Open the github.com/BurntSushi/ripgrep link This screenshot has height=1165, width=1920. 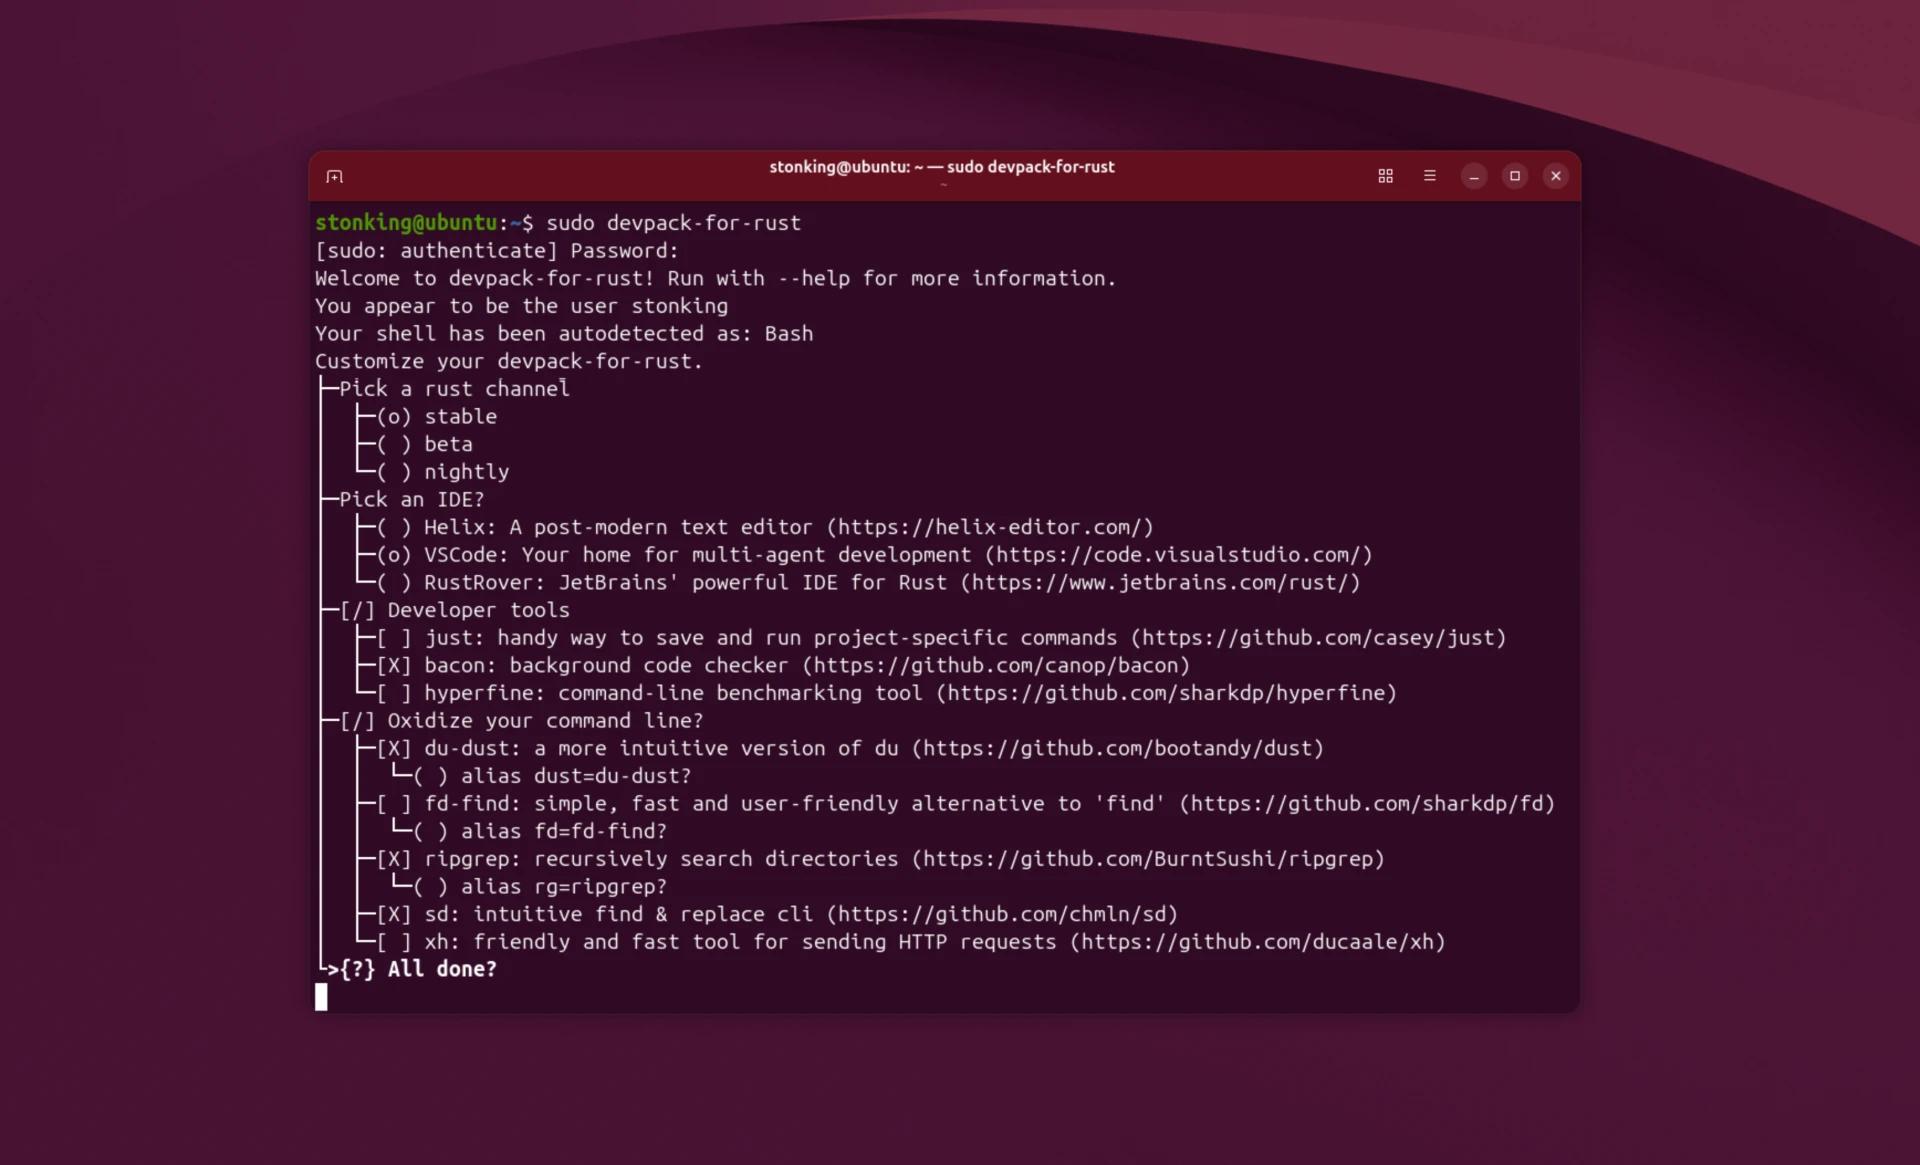[x=1148, y=859]
